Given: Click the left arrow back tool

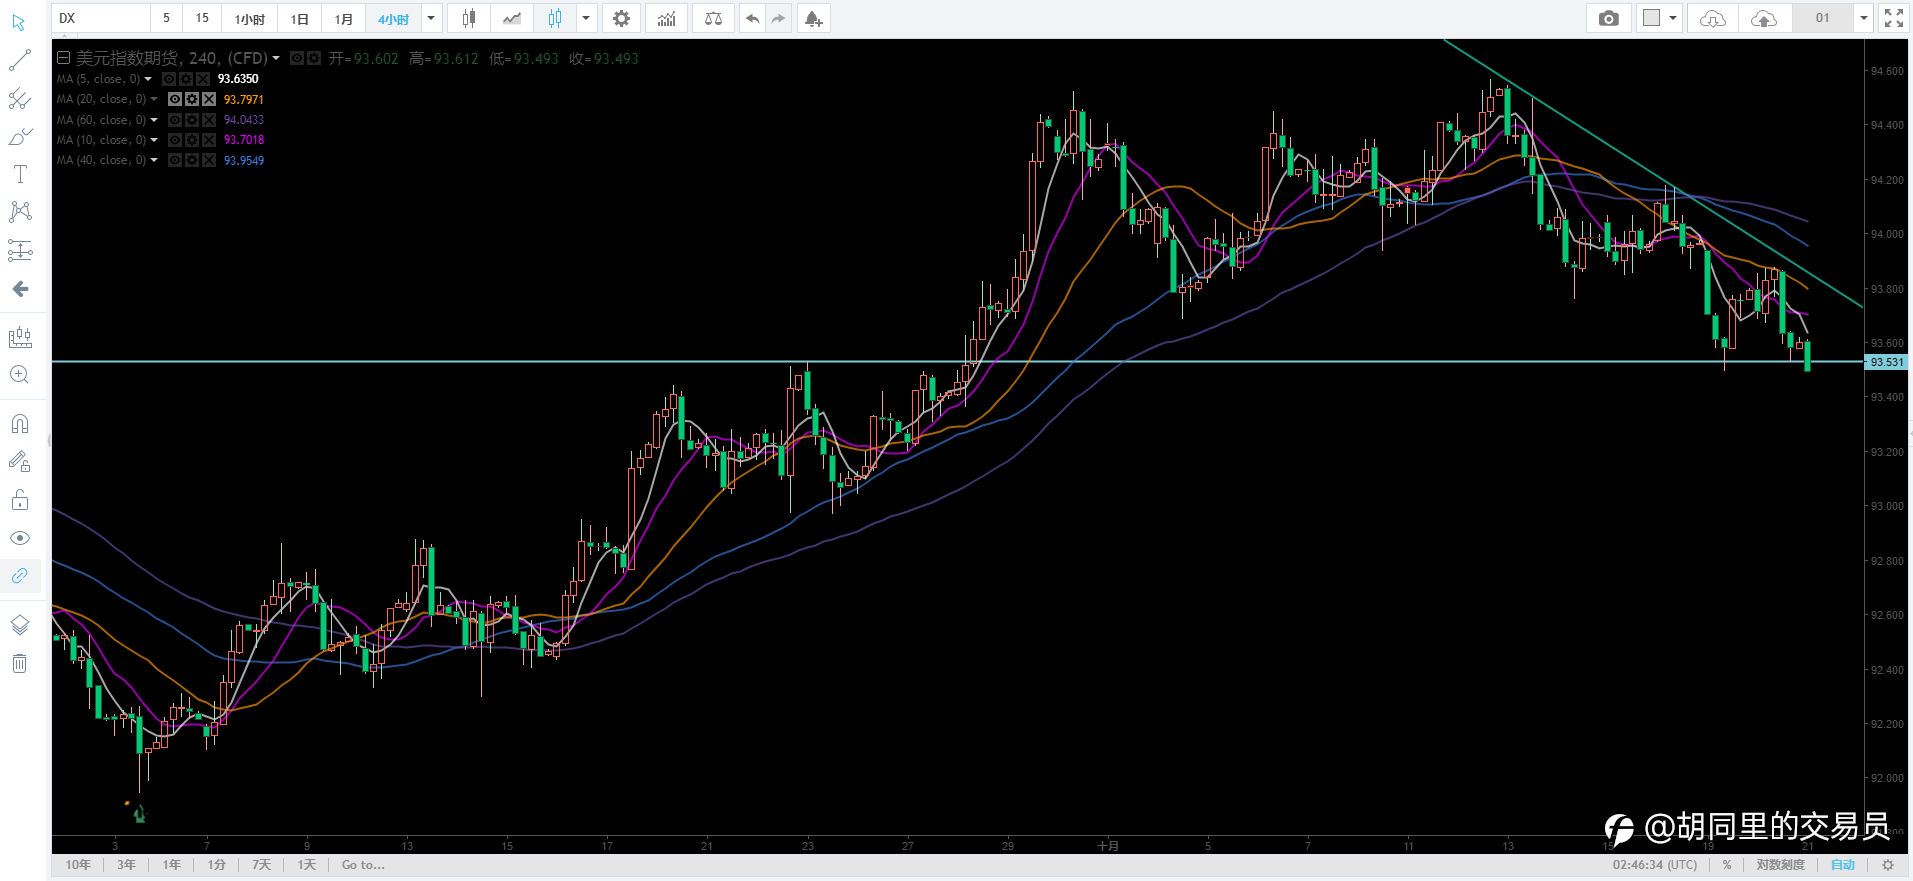Looking at the screenshot, I should [19, 289].
